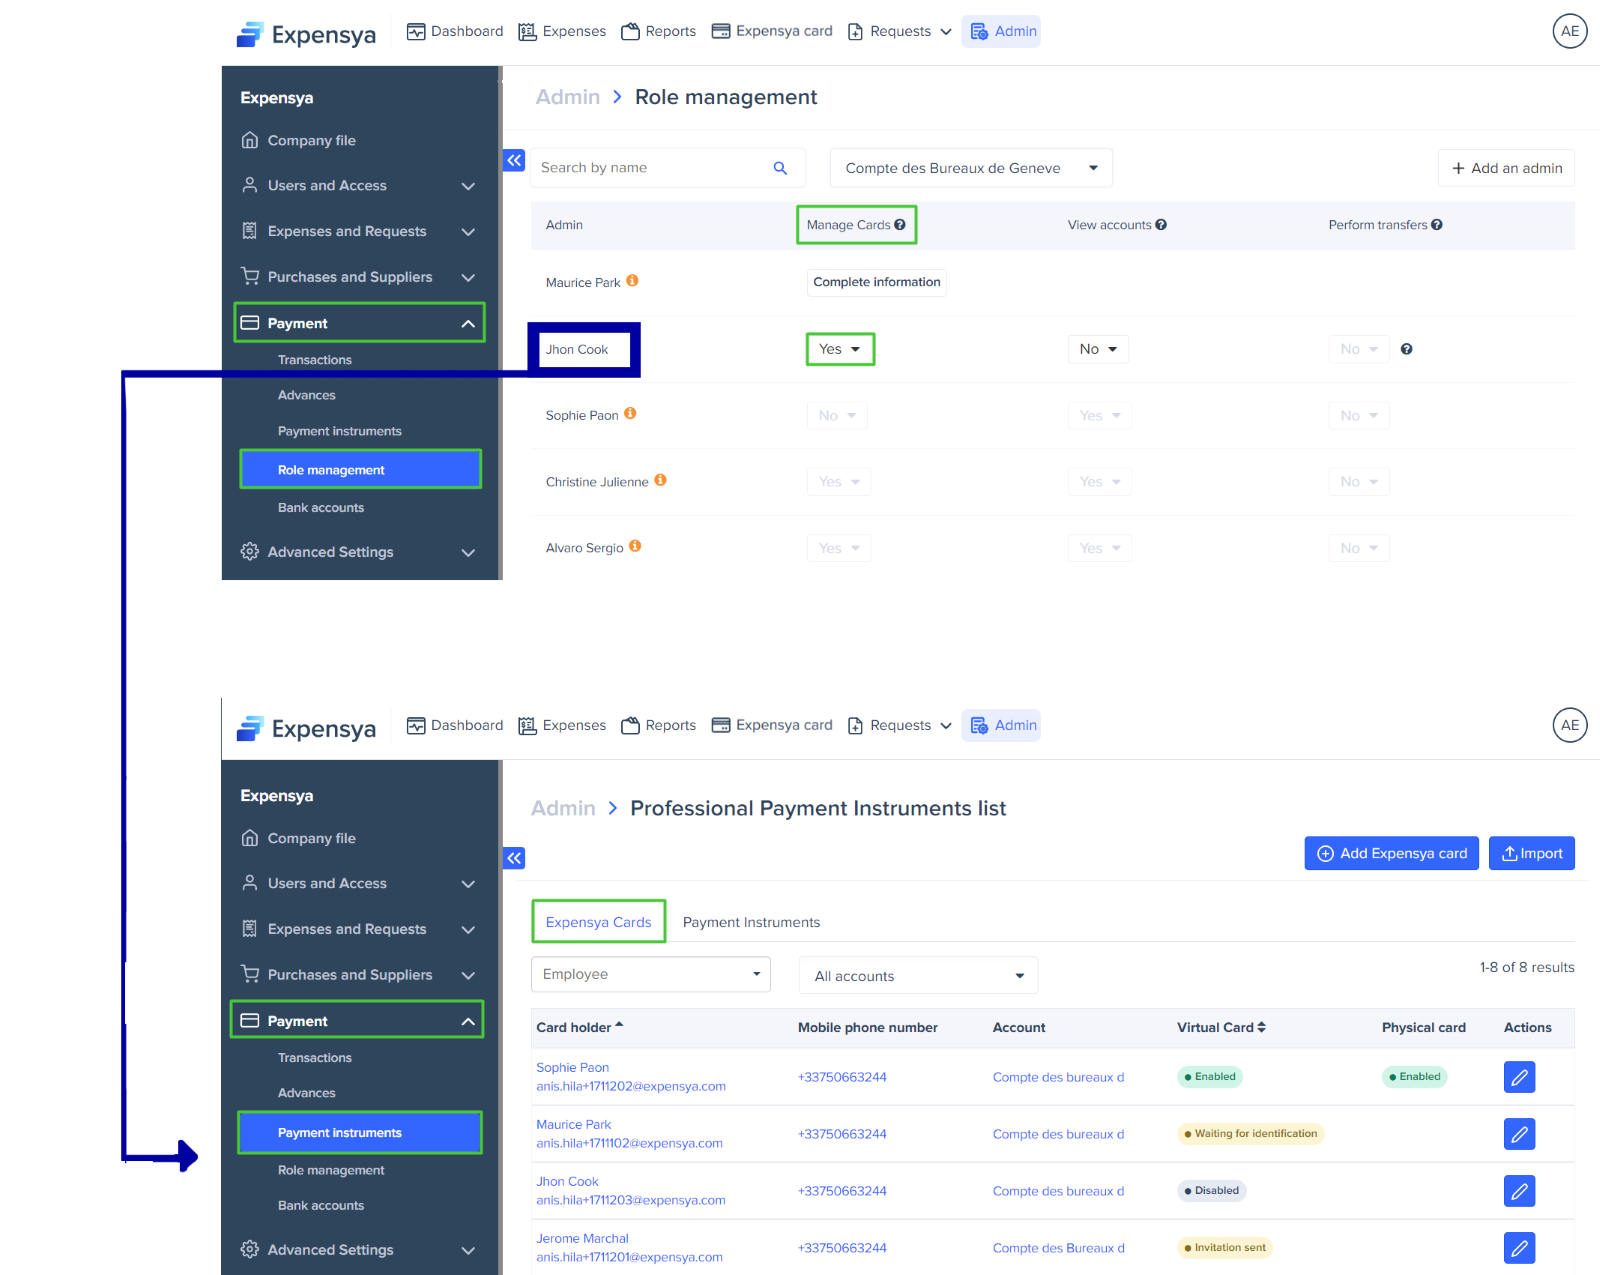Open Jhon Cook's View accounts No dropdown
Viewport: 1600px width, 1275px height.
1098,349
